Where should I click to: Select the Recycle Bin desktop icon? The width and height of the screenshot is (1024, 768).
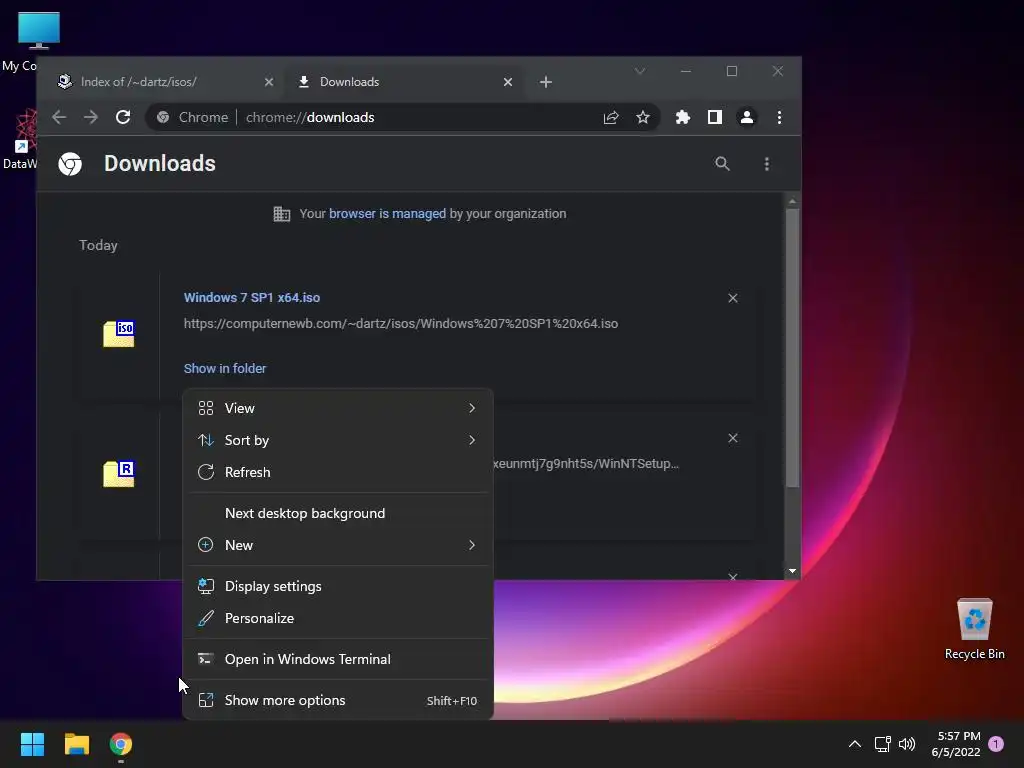pos(974,630)
